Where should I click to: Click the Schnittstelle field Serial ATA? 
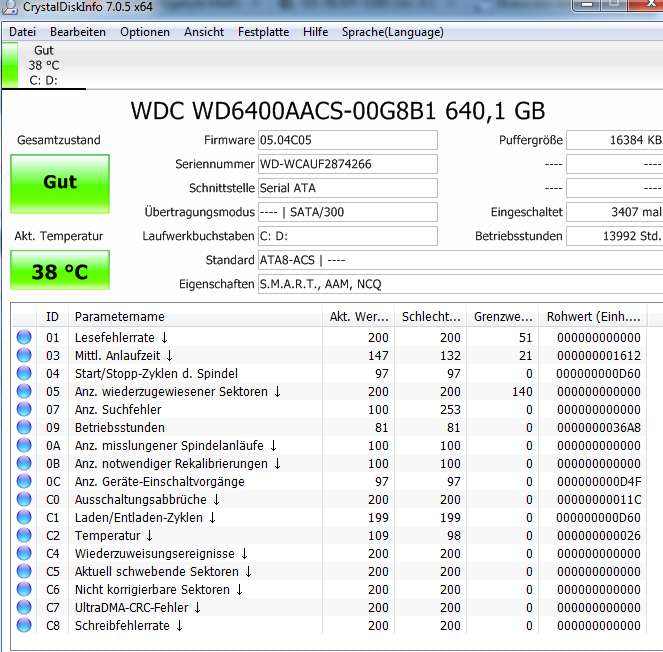(348, 188)
